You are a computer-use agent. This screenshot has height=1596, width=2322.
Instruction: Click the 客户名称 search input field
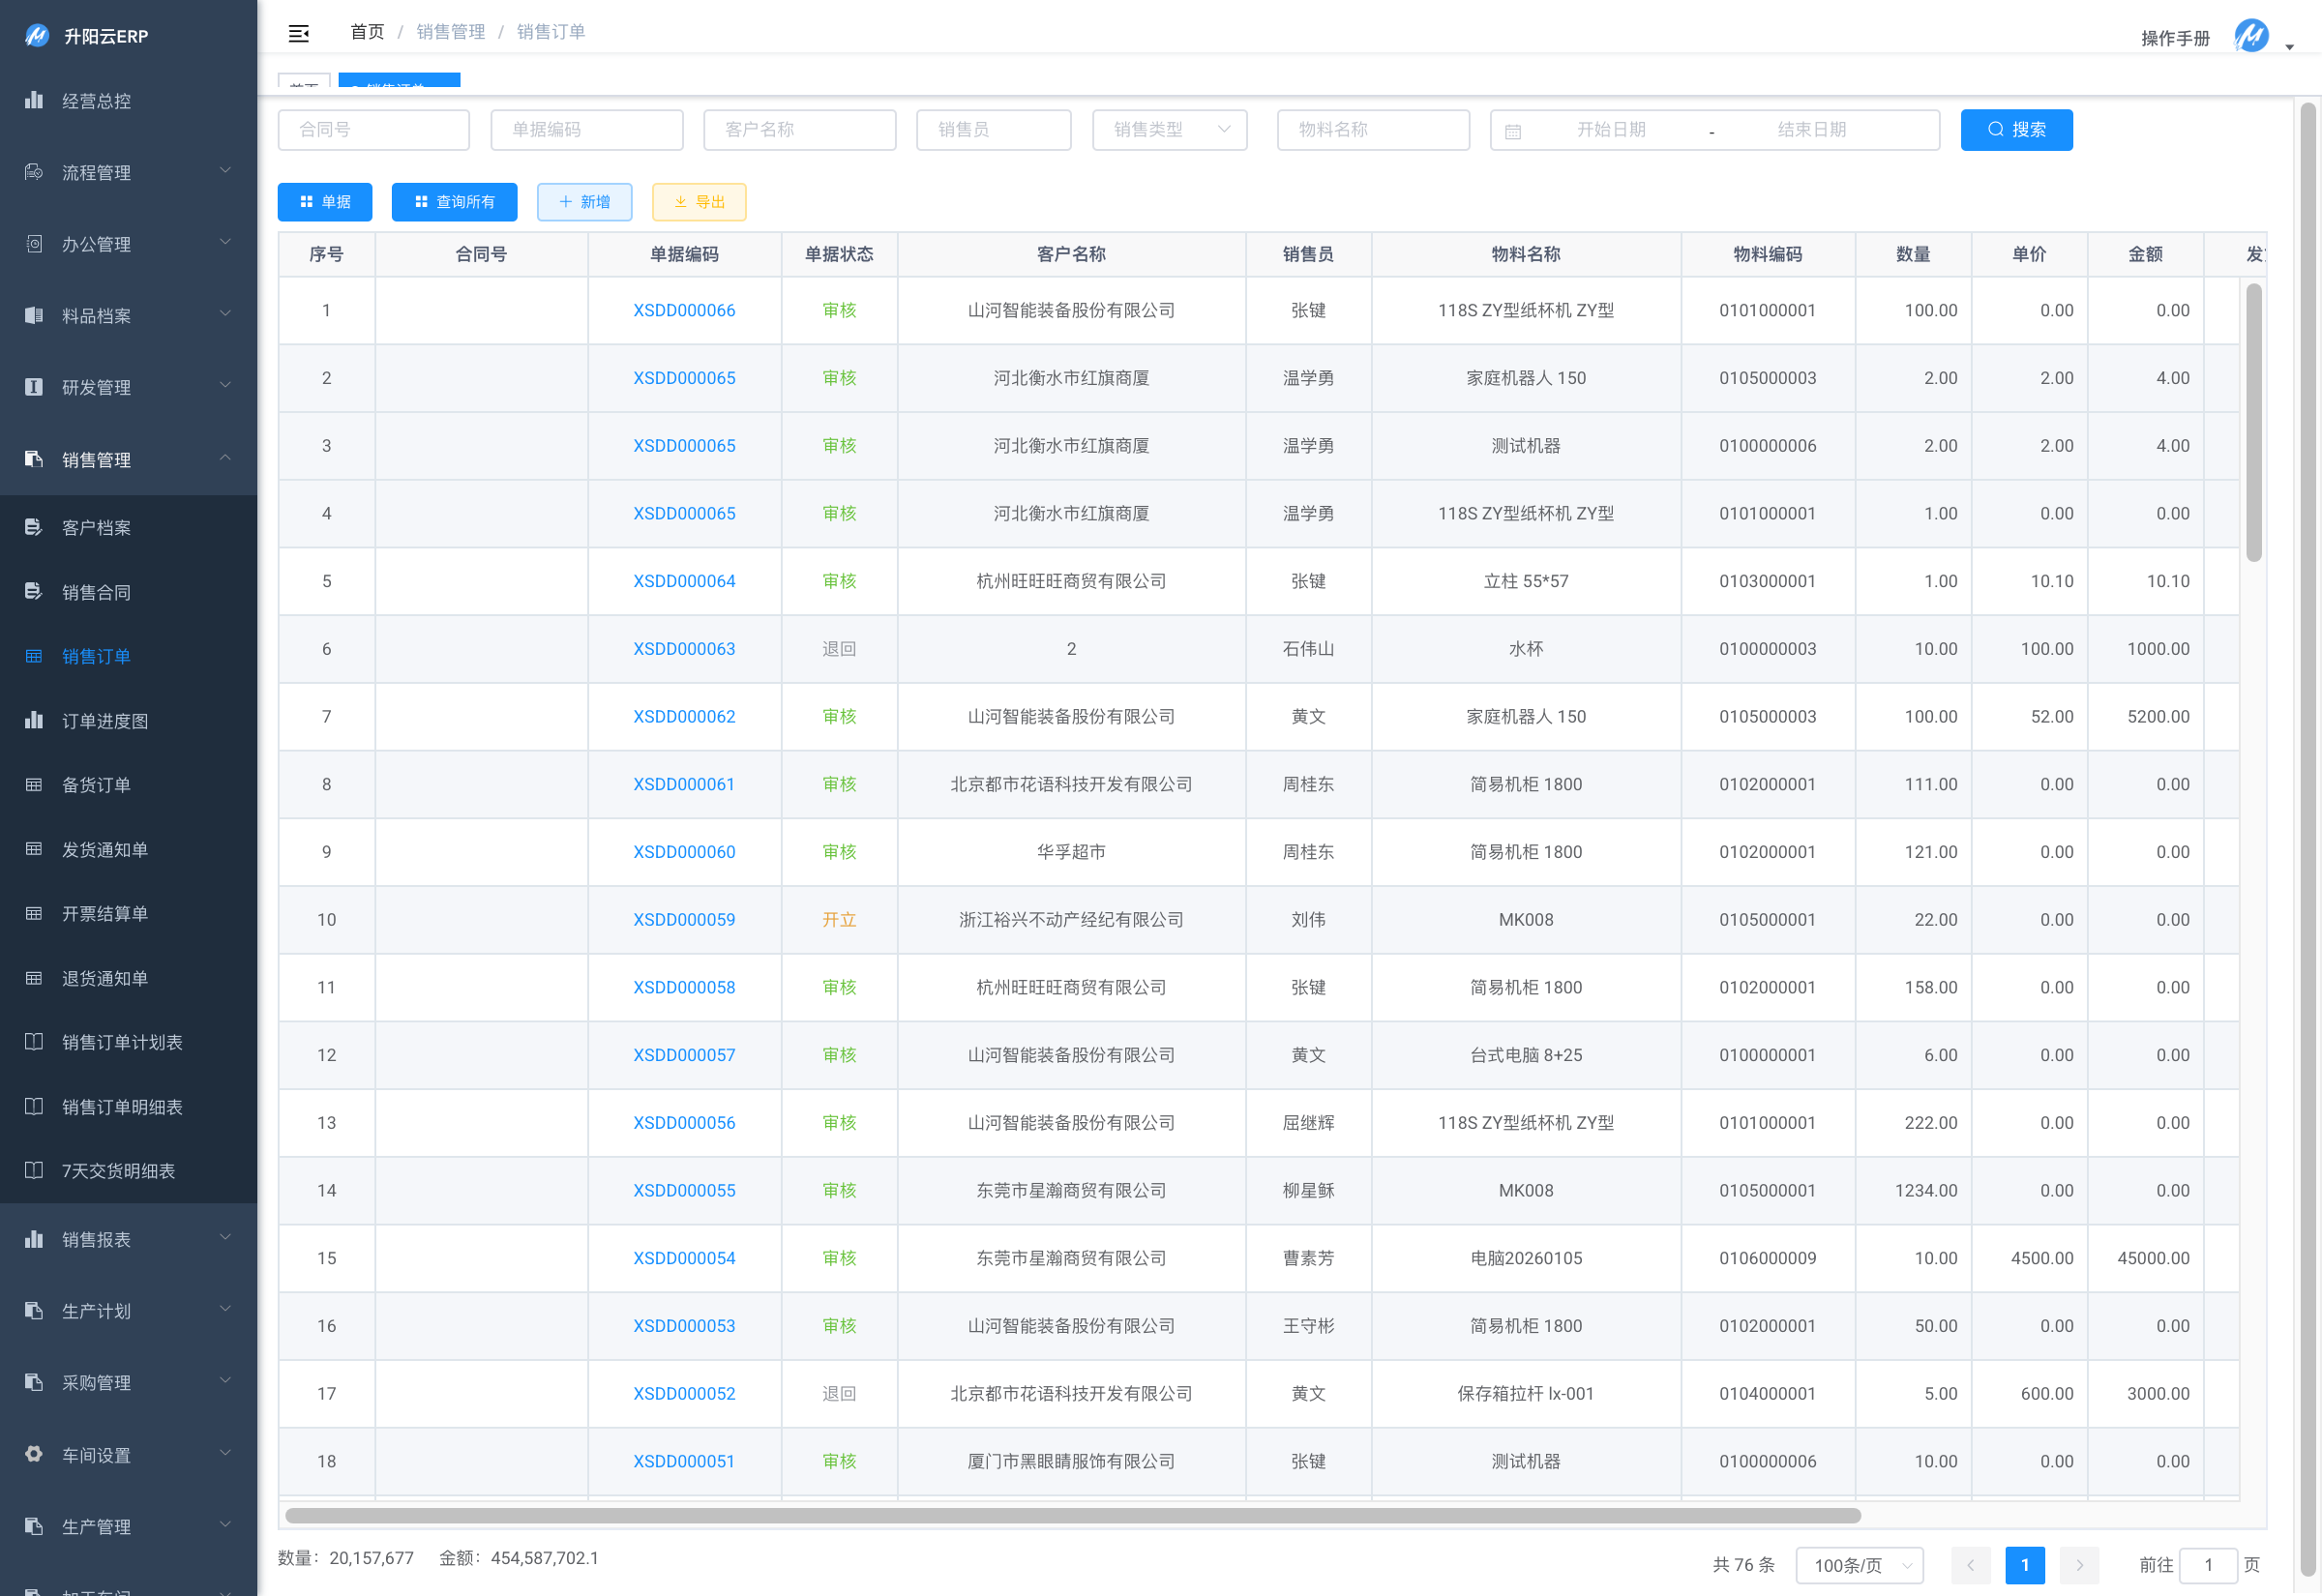click(799, 130)
